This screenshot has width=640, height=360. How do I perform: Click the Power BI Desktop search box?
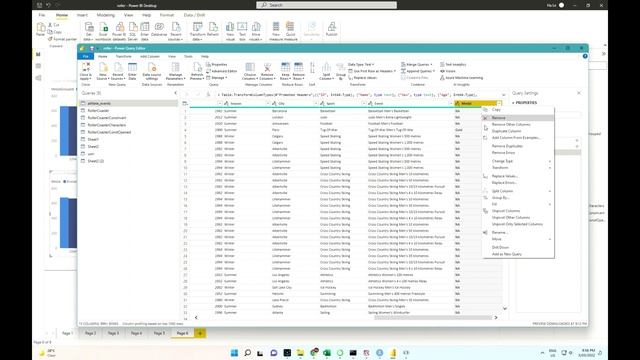[327, 5]
